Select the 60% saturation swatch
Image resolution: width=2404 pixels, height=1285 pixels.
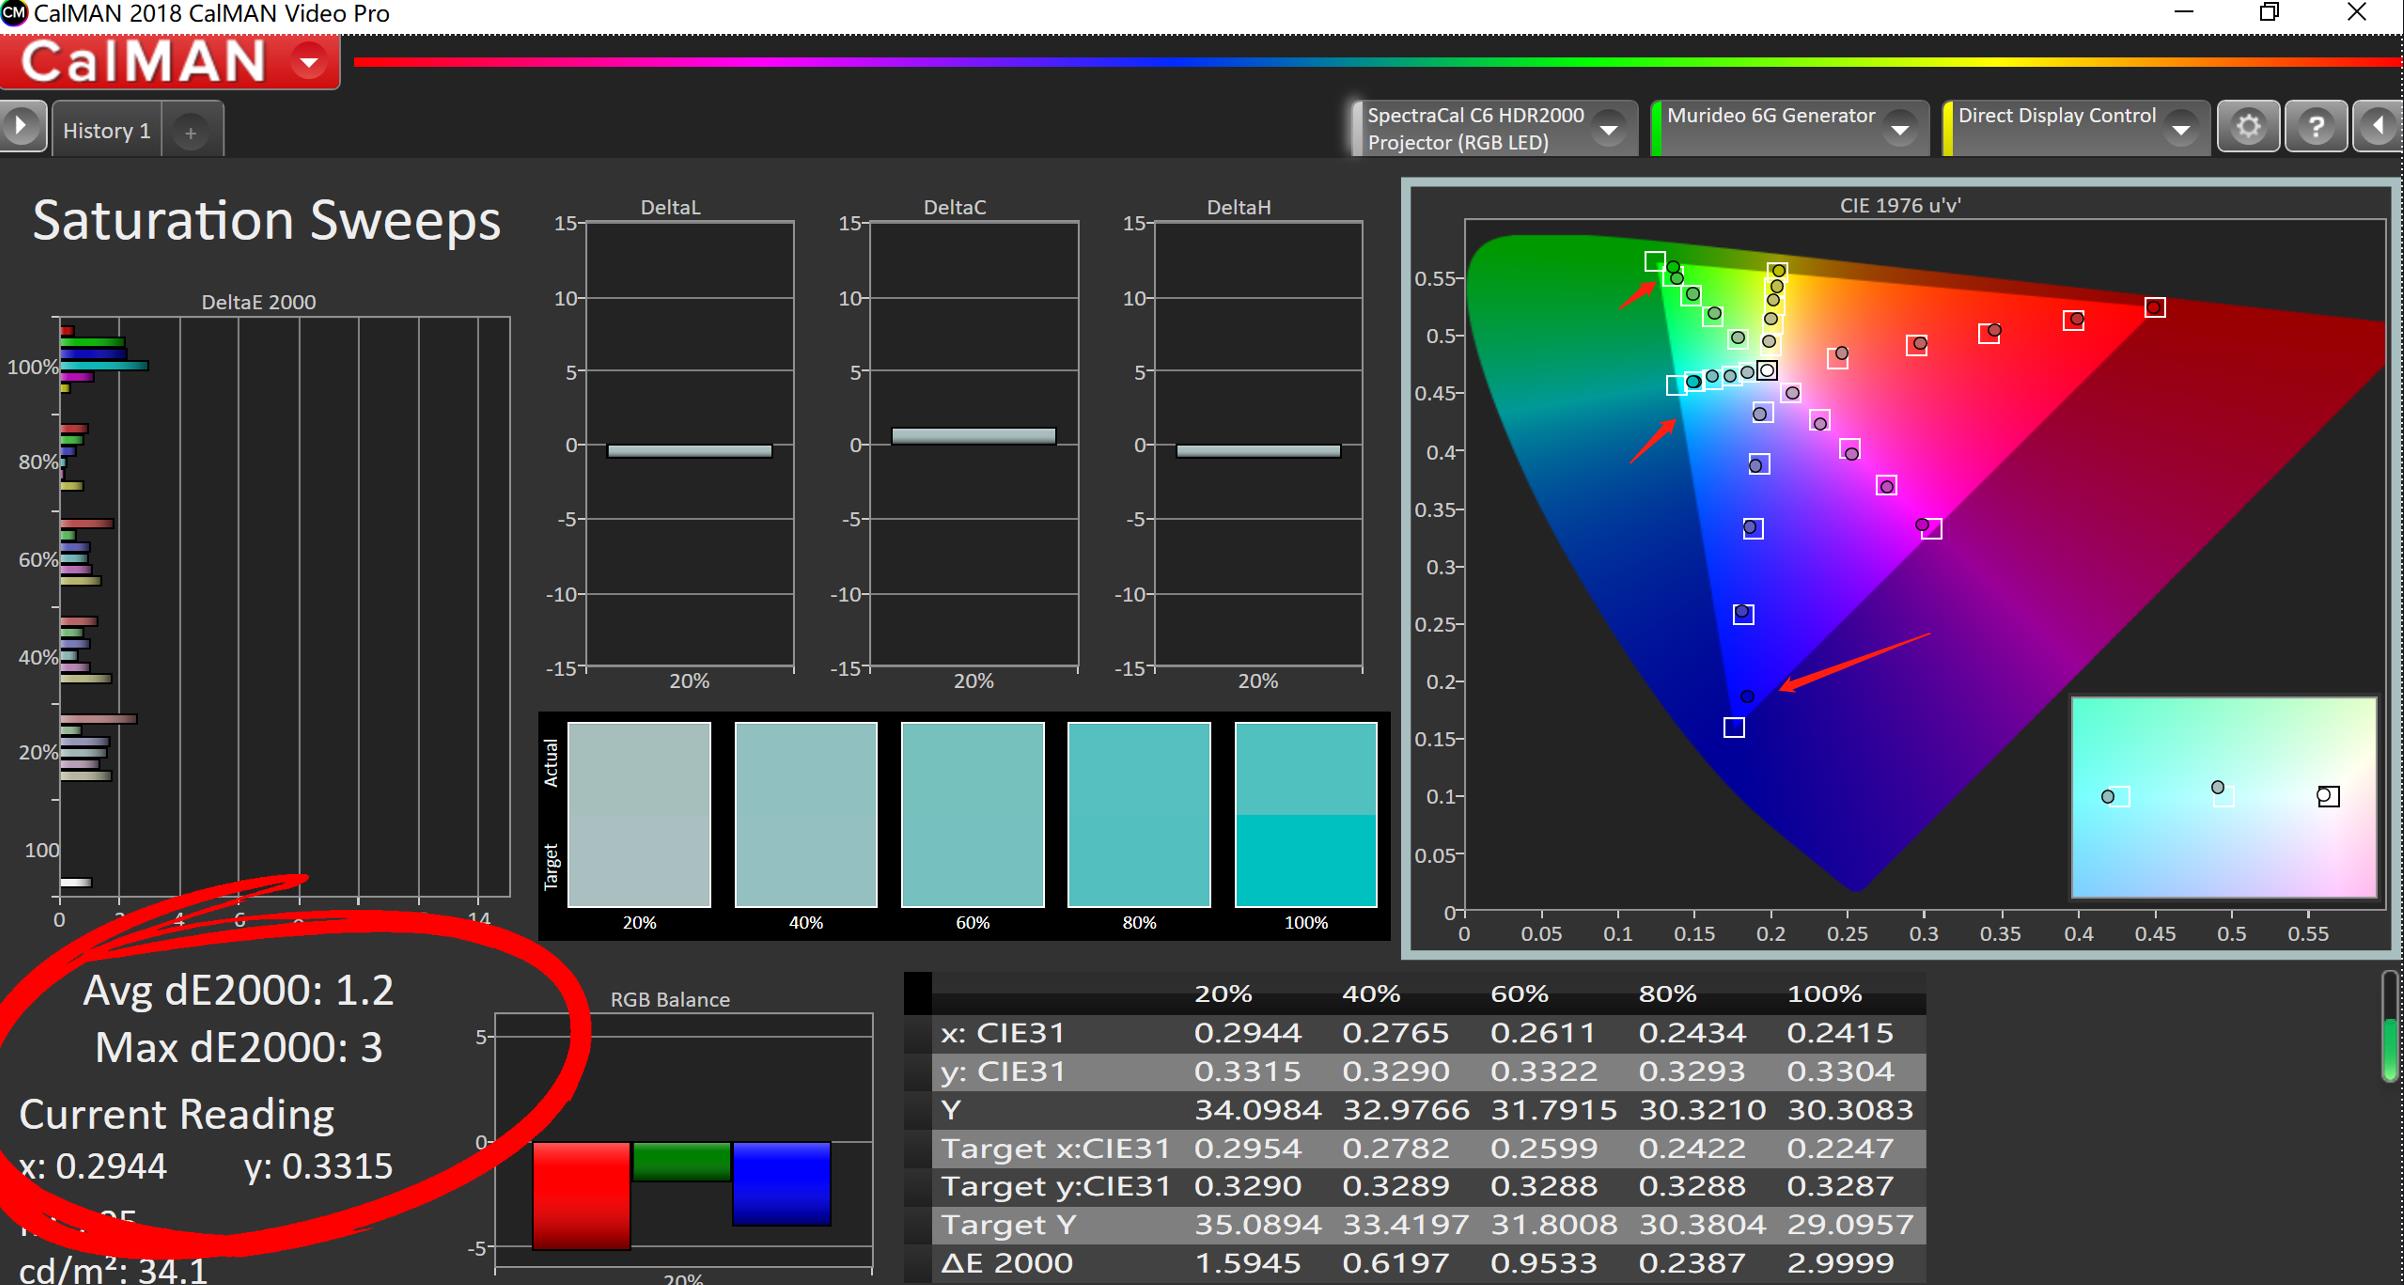(972, 814)
